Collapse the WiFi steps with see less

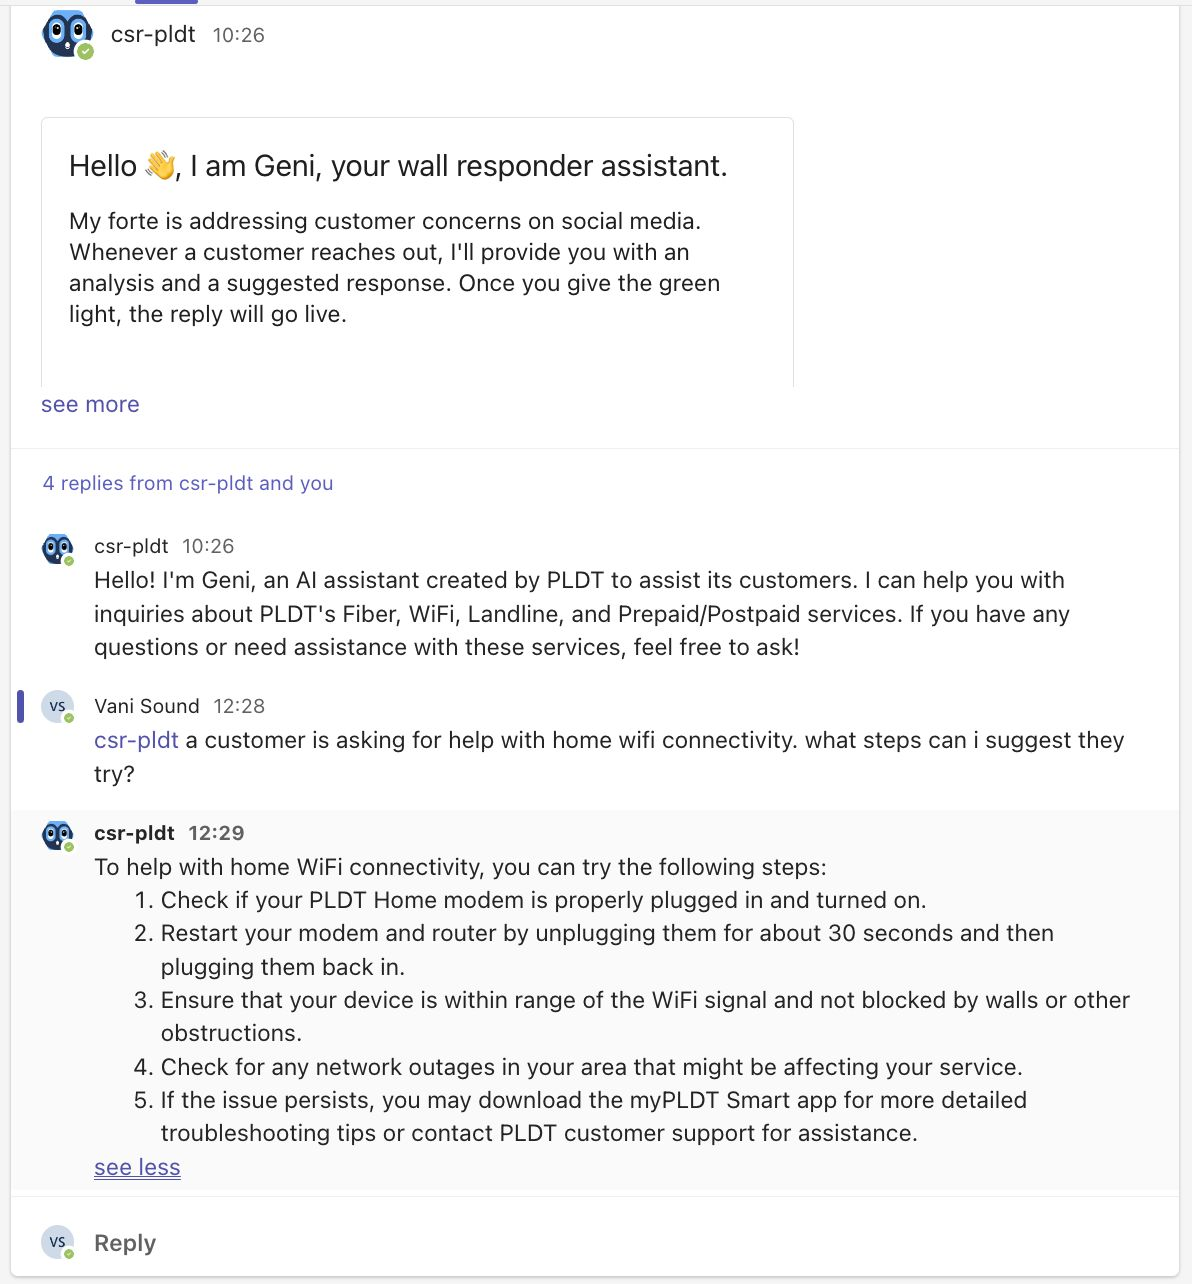[137, 1167]
